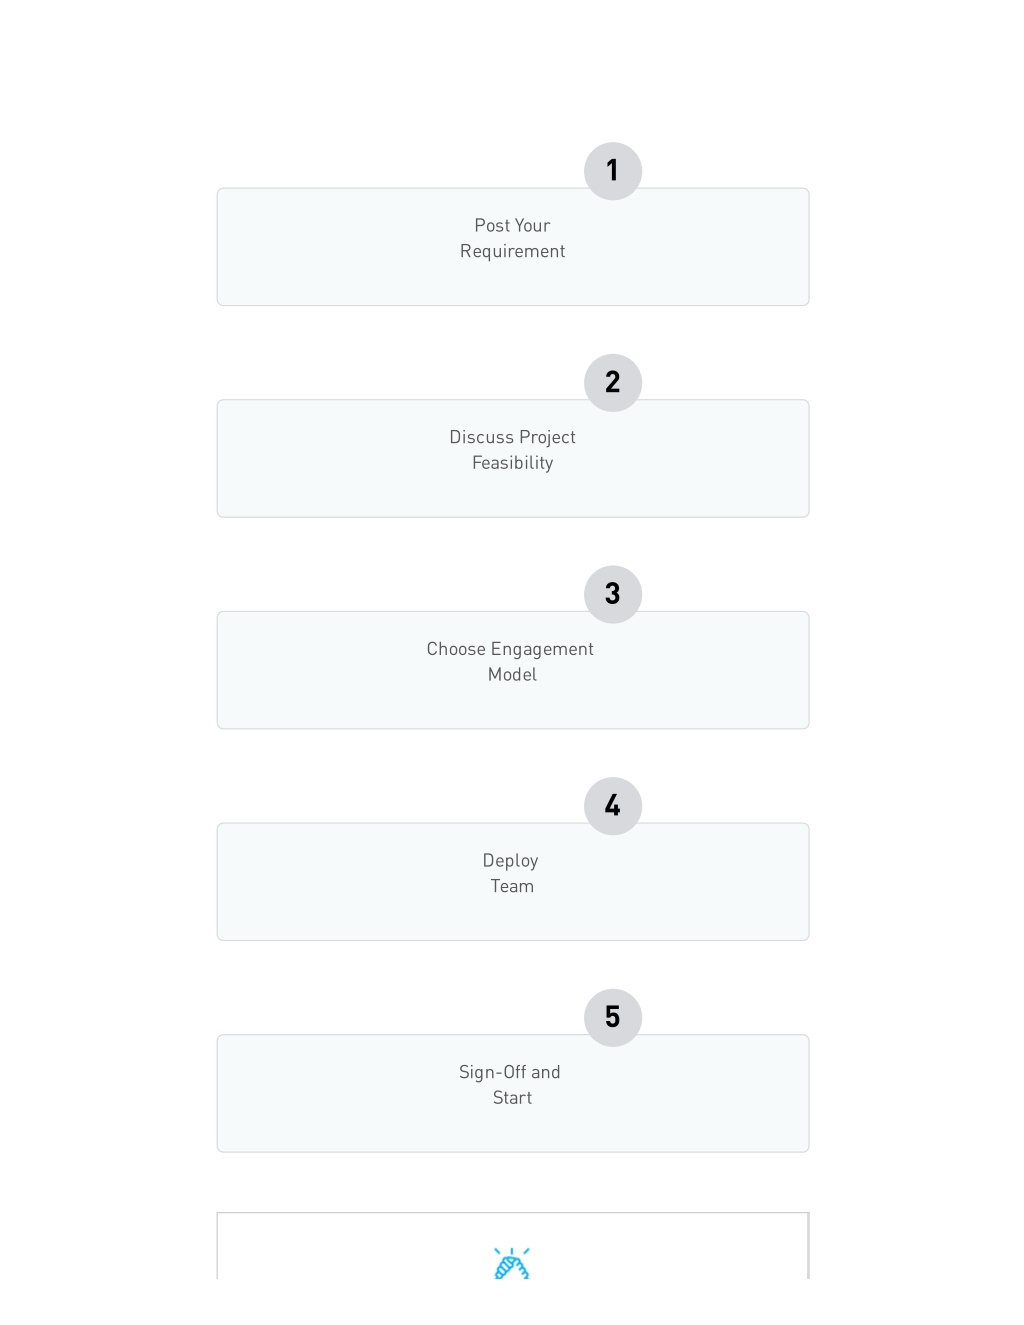Click the step 2 number badge

pos(613,383)
